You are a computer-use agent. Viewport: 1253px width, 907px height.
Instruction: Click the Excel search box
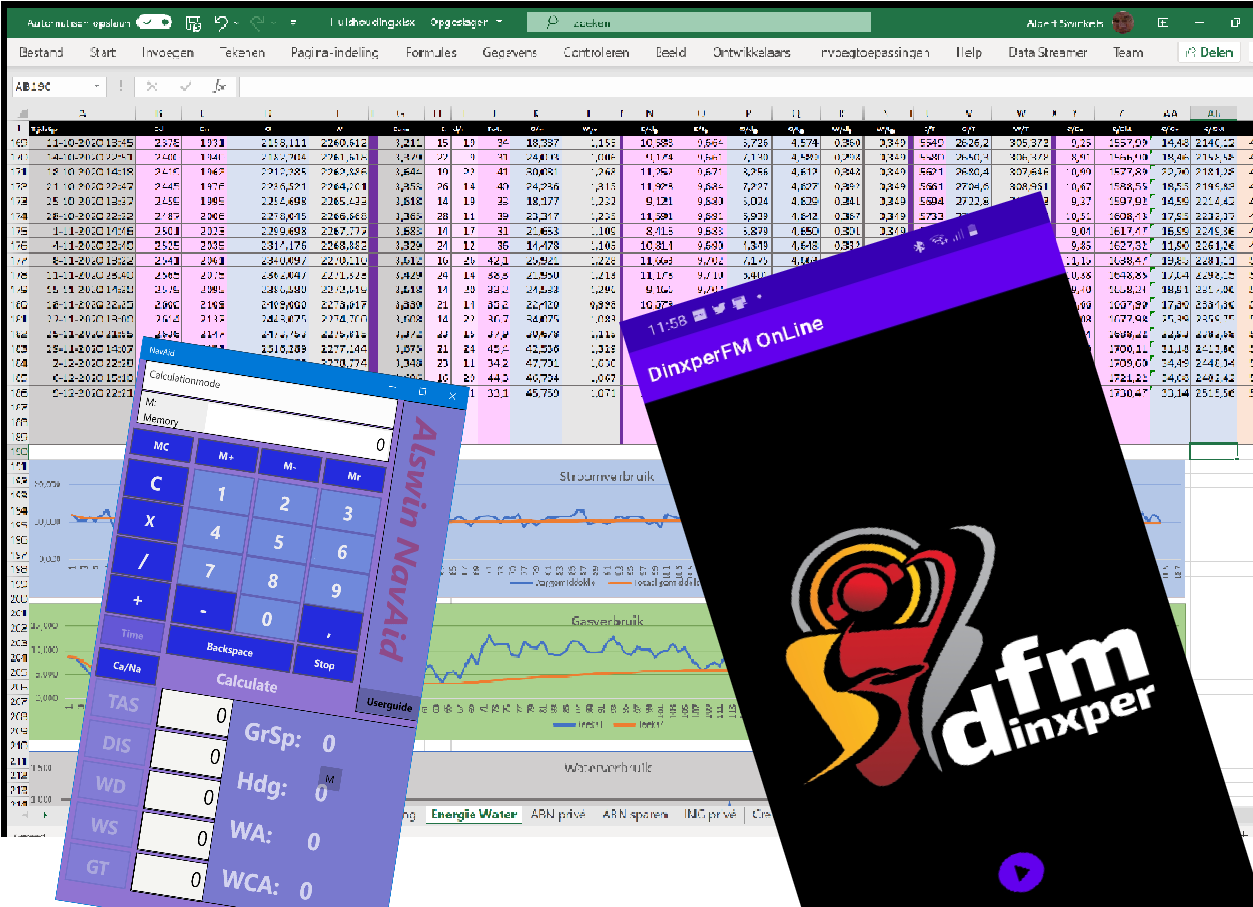(x=699, y=22)
